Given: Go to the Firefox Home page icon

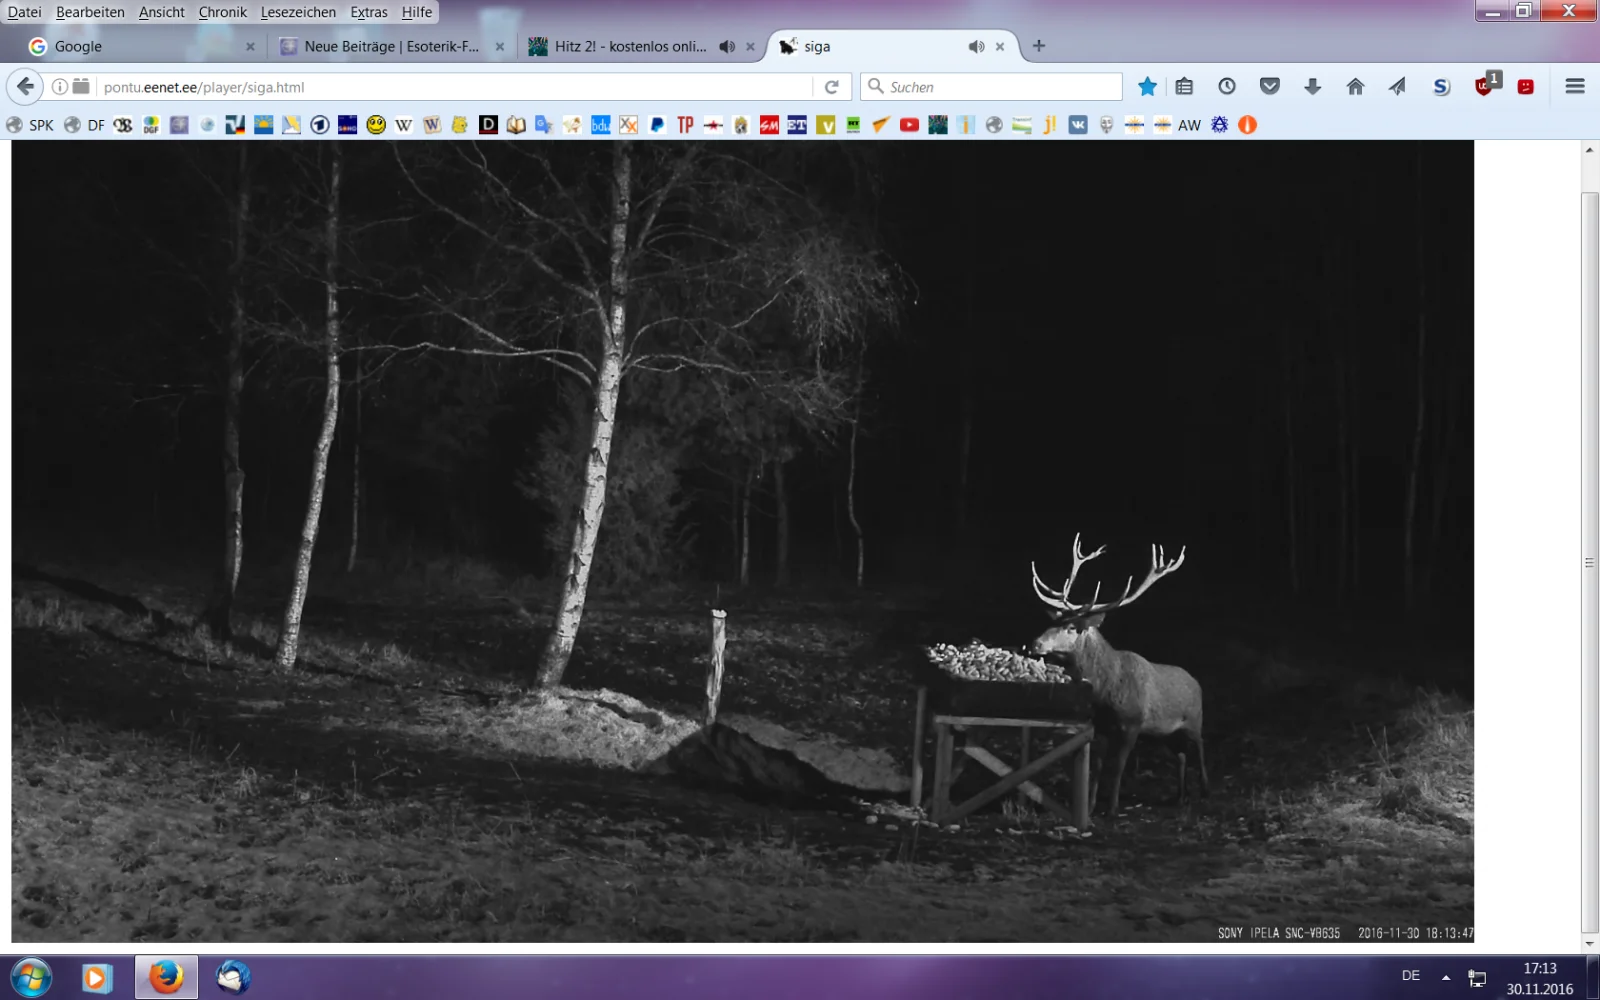Looking at the screenshot, I should (x=1355, y=87).
